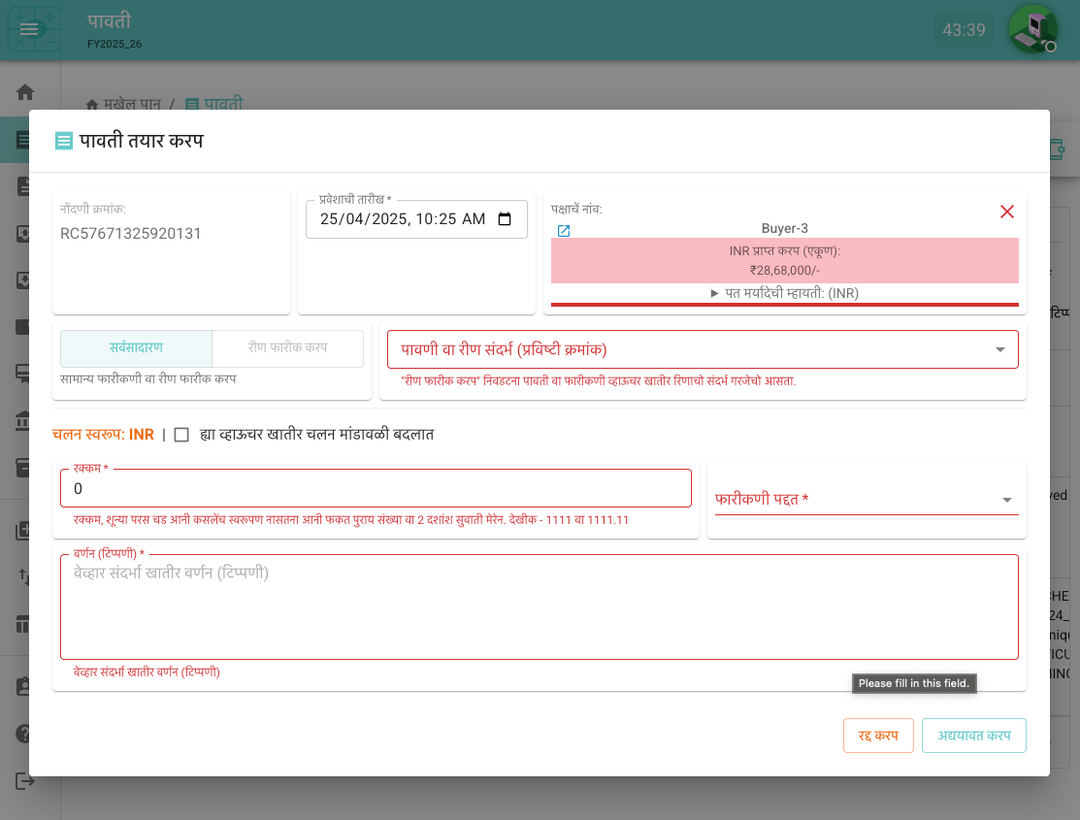Viewport: 1080px width, 820px height.
Task: Click the रक्कम amount input field
Action: [375, 489]
